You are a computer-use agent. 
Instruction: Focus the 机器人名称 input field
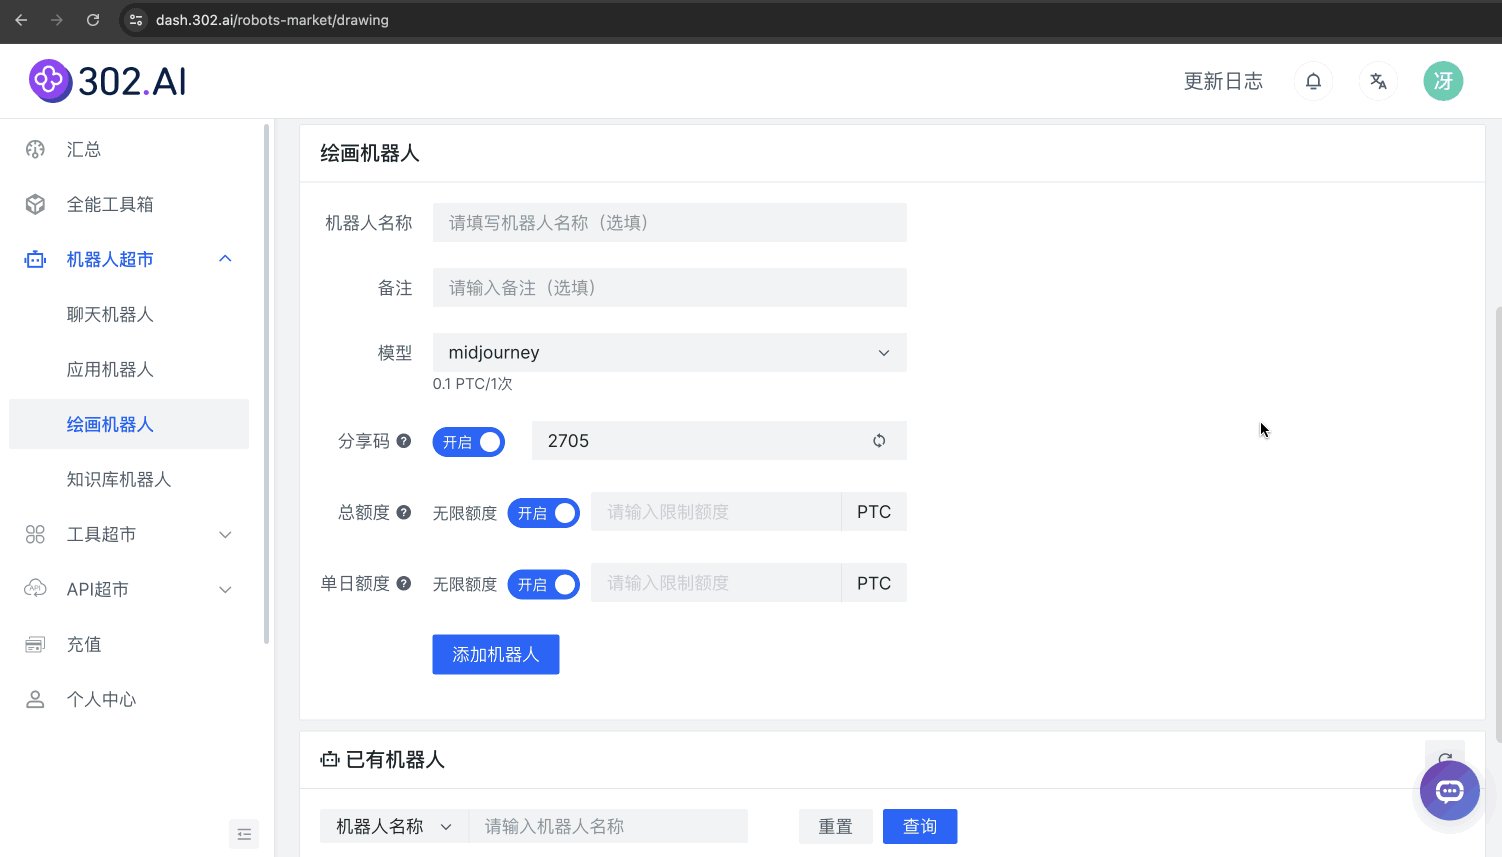tap(669, 222)
